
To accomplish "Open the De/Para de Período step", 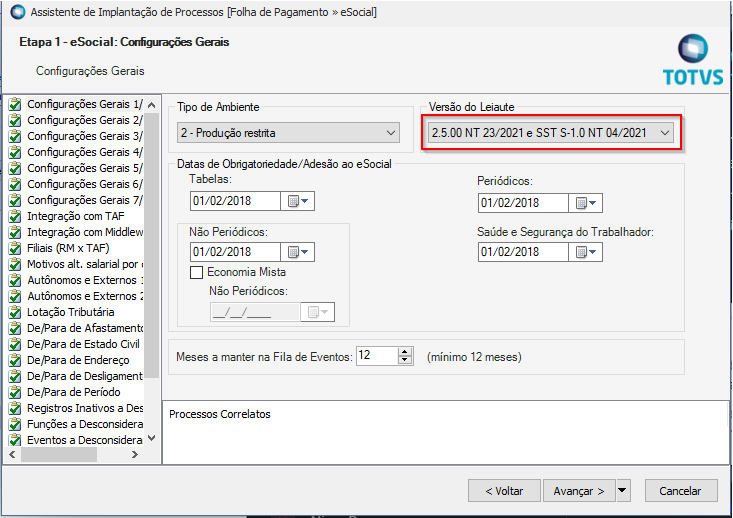I will click(73, 392).
